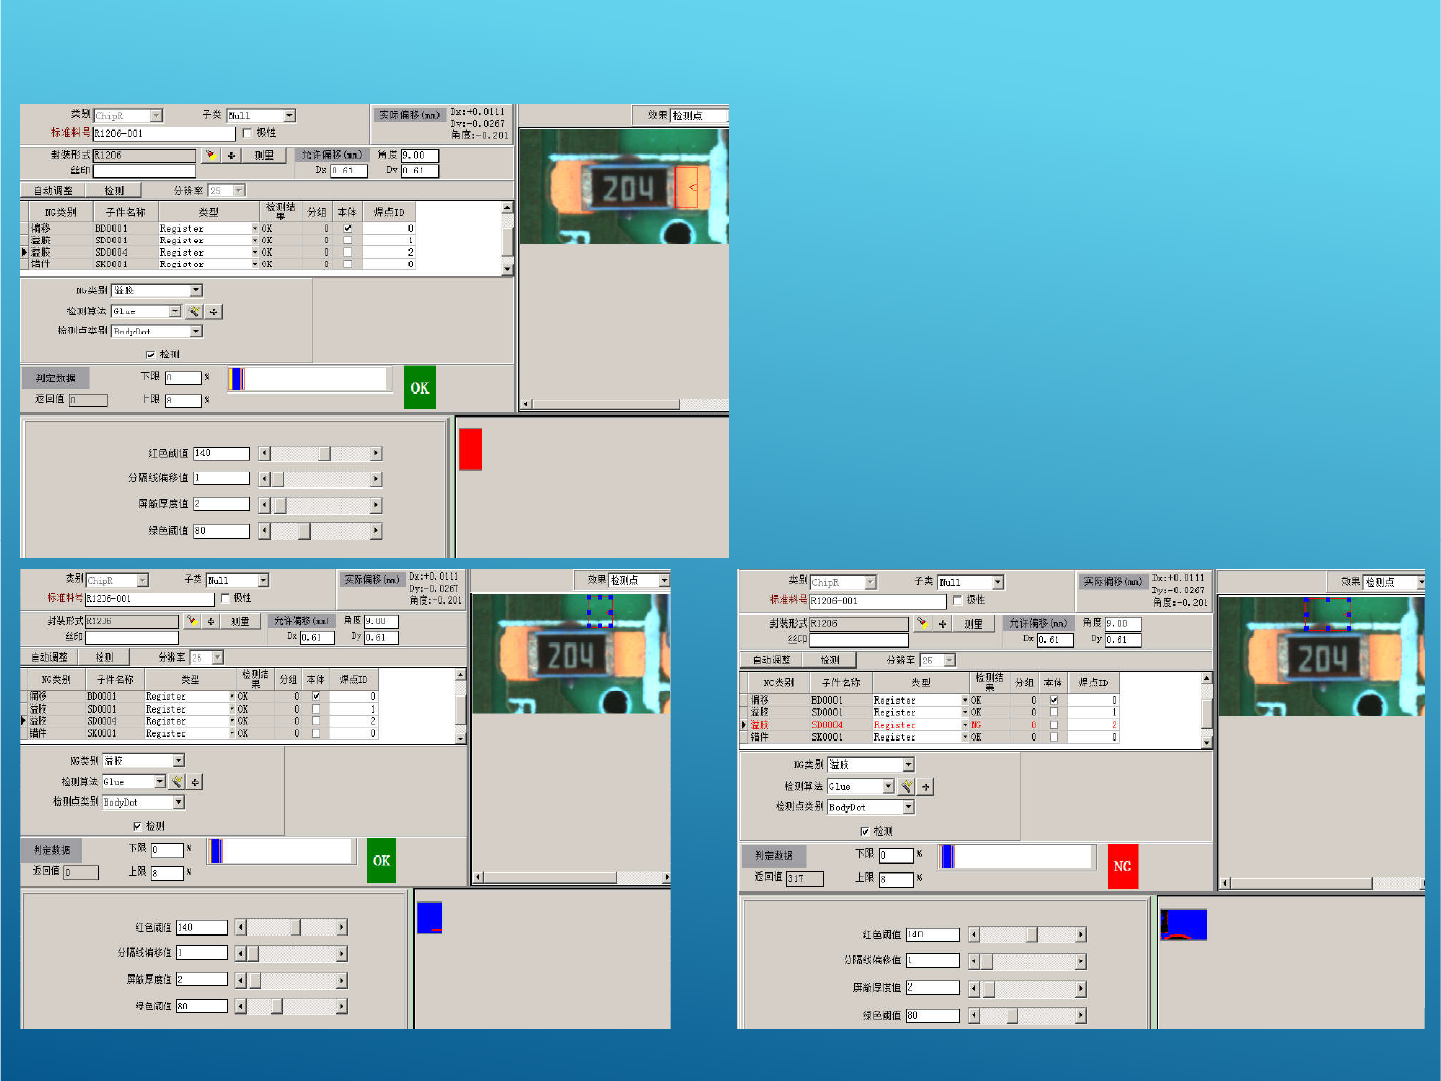Toggle the 极性 checkbox in top-left panel
The width and height of the screenshot is (1441, 1081).
(247, 133)
